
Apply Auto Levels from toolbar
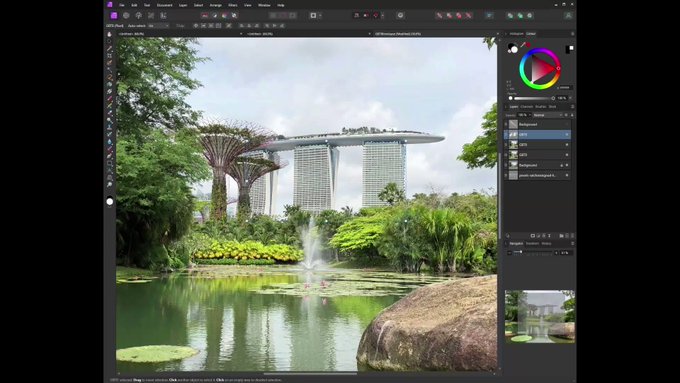pos(205,15)
